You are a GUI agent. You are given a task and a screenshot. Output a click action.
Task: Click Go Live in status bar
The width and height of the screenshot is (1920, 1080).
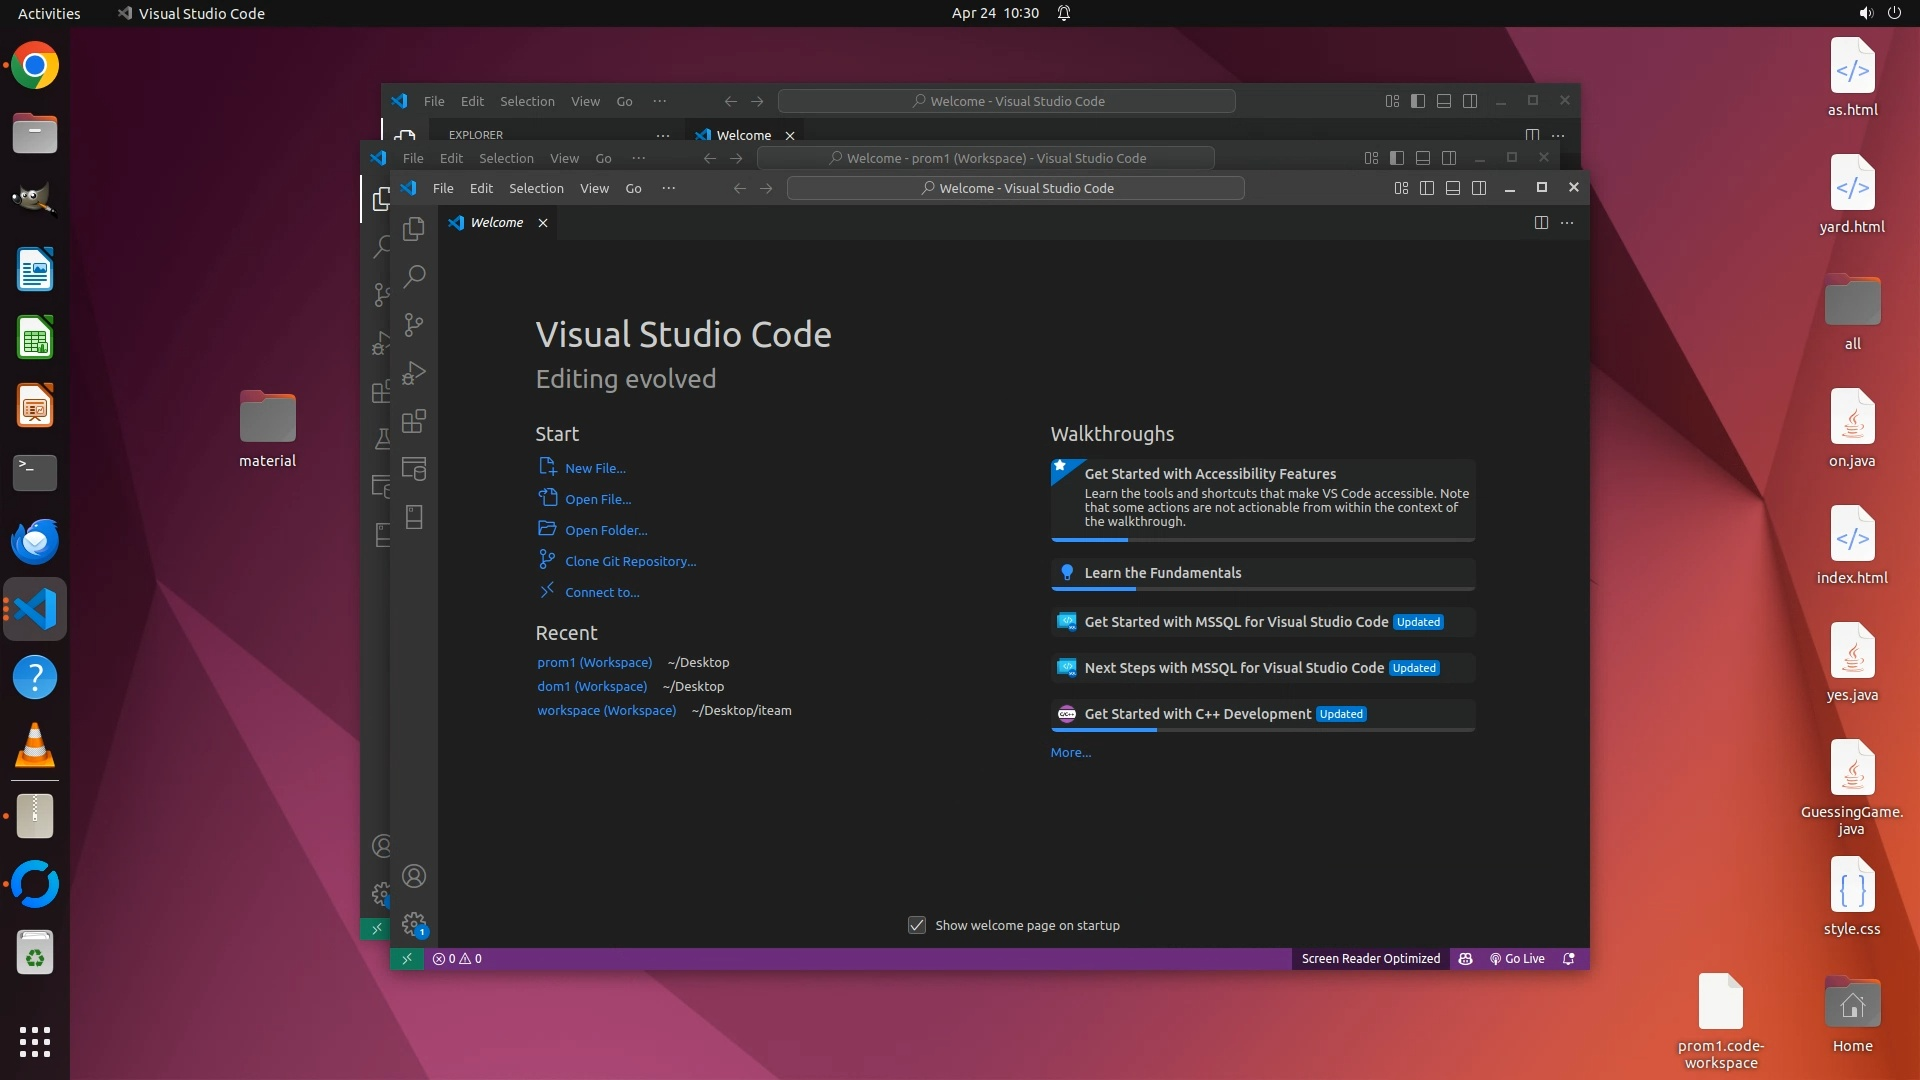pyautogui.click(x=1517, y=959)
